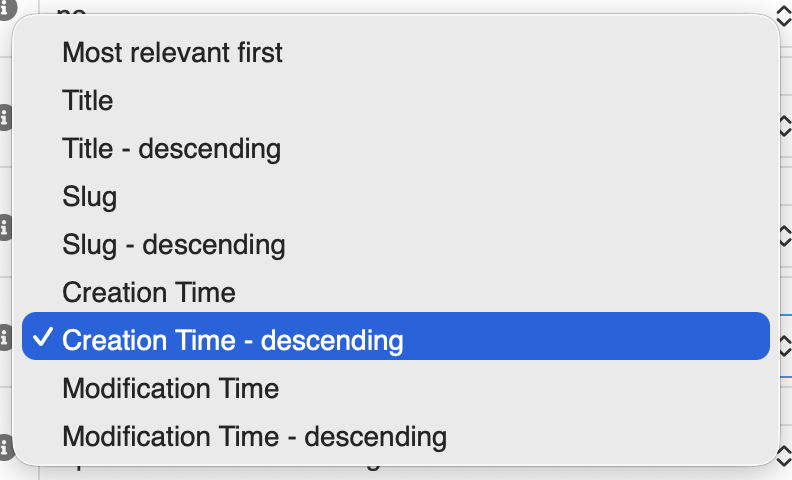This screenshot has width=792, height=480.
Task: Click info icon left of Modification Time - descending
Action: point(5,445)
